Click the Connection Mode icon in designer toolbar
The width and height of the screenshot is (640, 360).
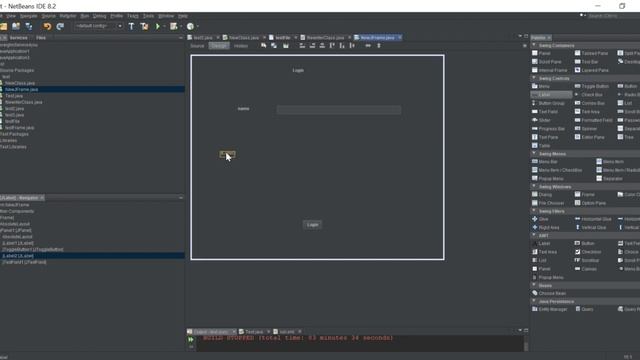click(274, 46)
